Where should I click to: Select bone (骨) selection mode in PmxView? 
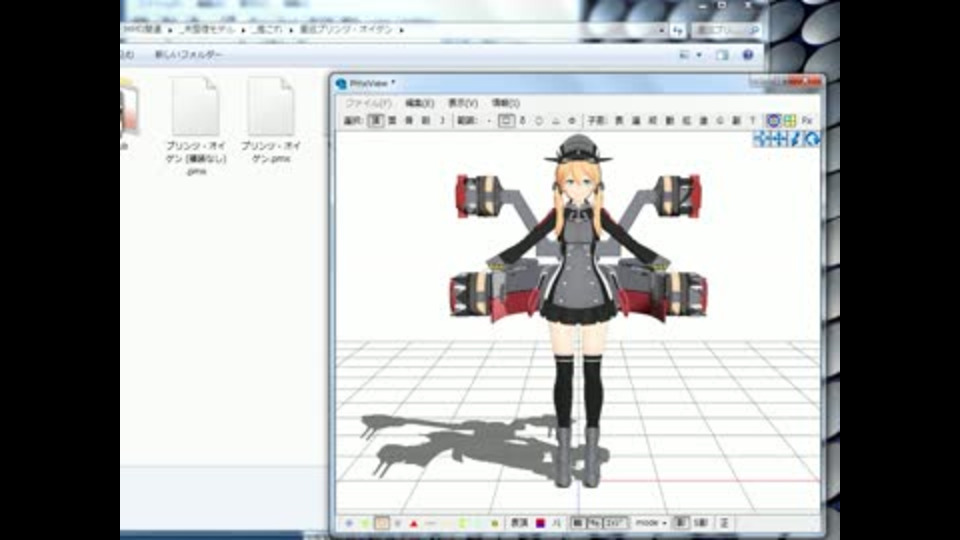tap(409, 121)
